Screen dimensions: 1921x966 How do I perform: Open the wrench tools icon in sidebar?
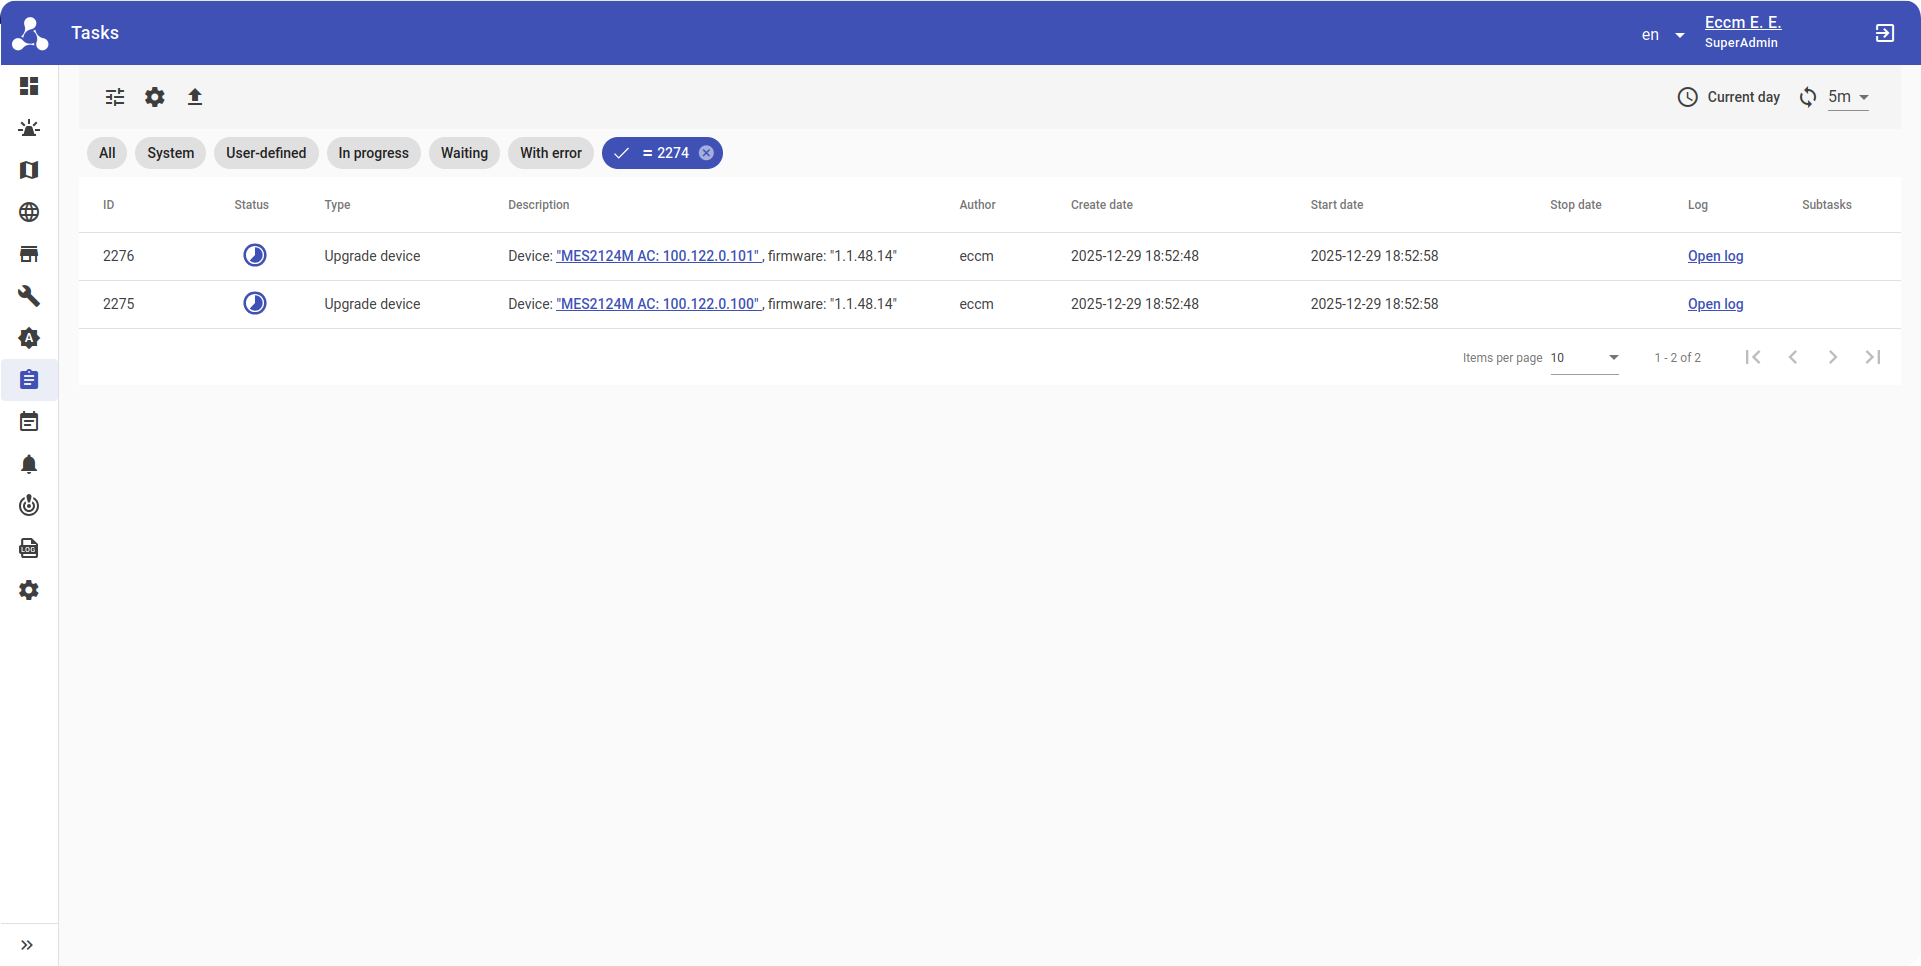(x=29, y=296)
